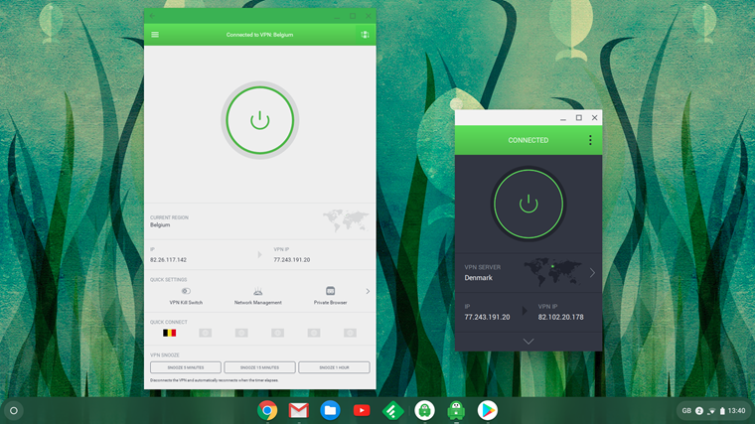
Task: Toggle the VPN Kill Switch
Action: click(186, 292)
